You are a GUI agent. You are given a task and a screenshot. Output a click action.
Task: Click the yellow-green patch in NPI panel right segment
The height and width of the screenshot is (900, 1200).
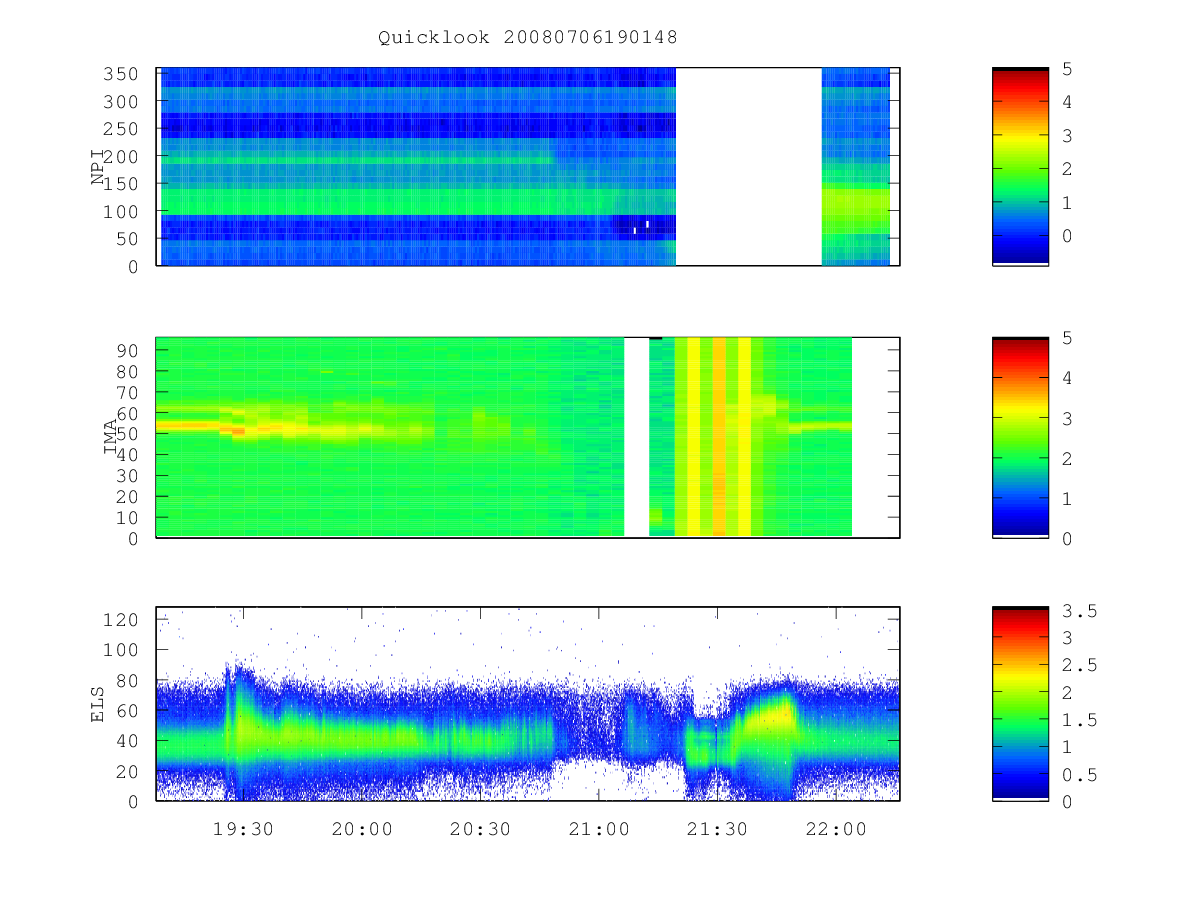tap(855, 212)
